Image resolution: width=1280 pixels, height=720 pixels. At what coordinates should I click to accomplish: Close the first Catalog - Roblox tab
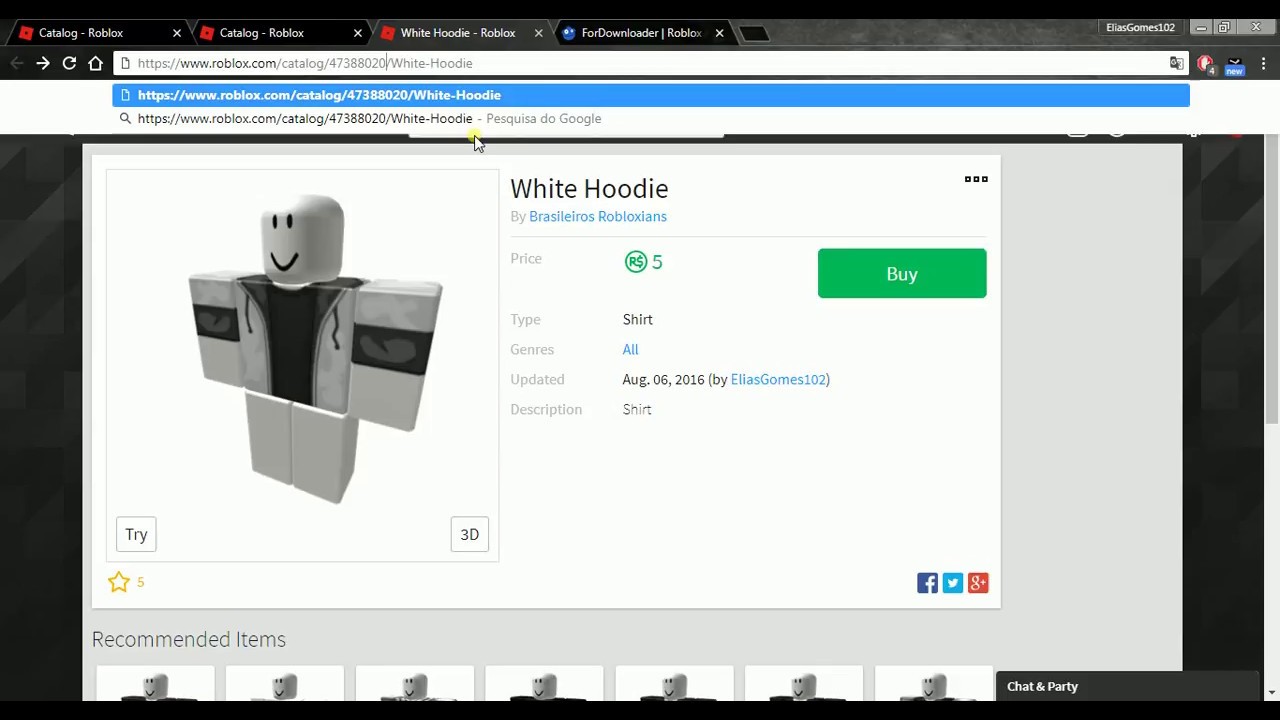coord(177,33)
